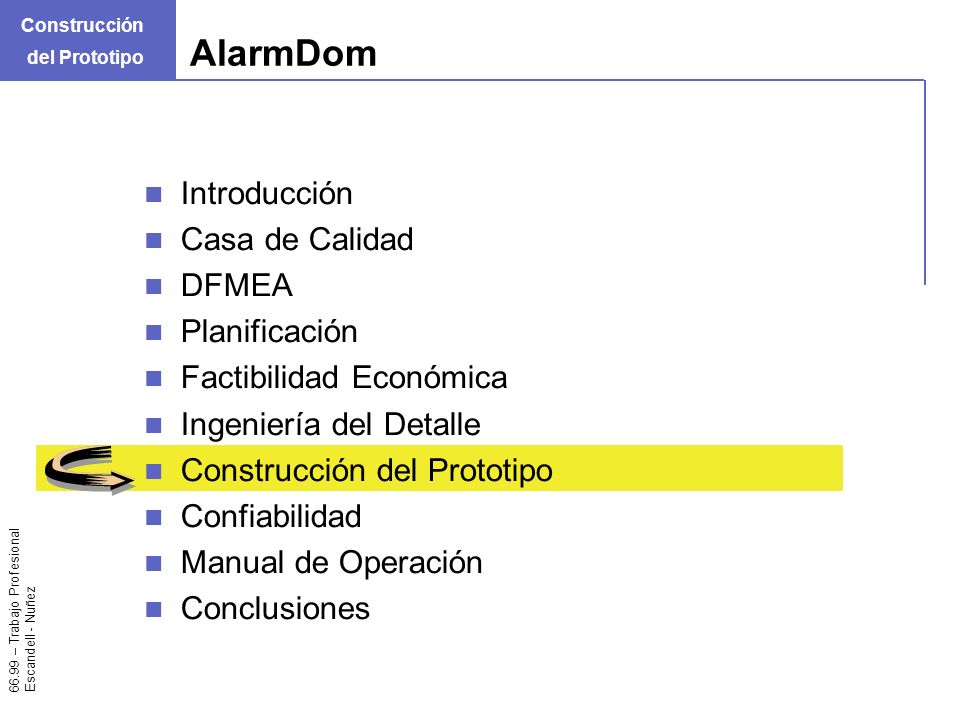960x720 pixels.
Task: Click the bullet beside Factibilidad Económica
Action: pyautogui.click(x=154, y=378)
